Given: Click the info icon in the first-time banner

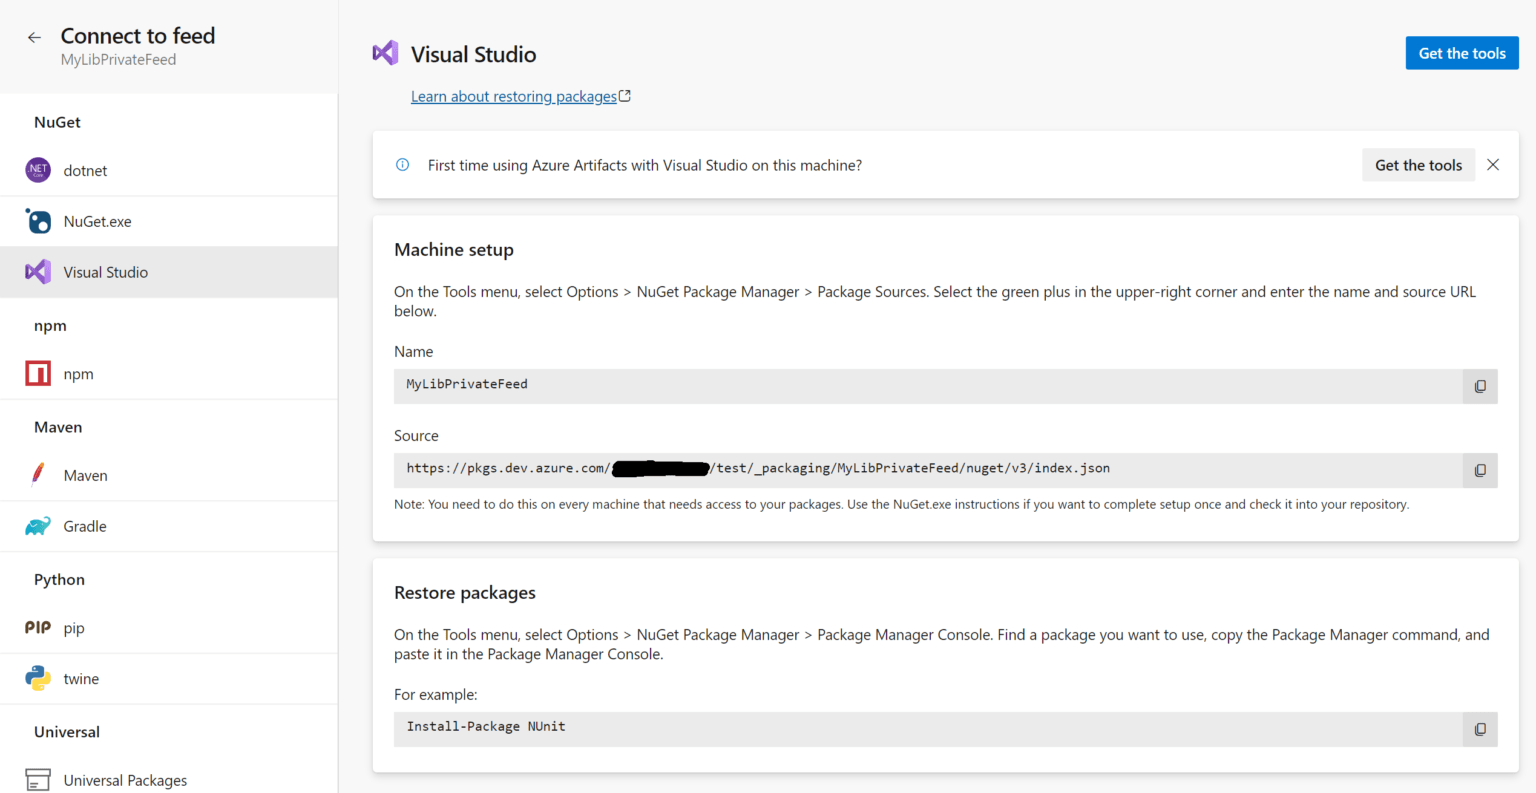Looking at the screenshot, I should [x=402, y=165].
